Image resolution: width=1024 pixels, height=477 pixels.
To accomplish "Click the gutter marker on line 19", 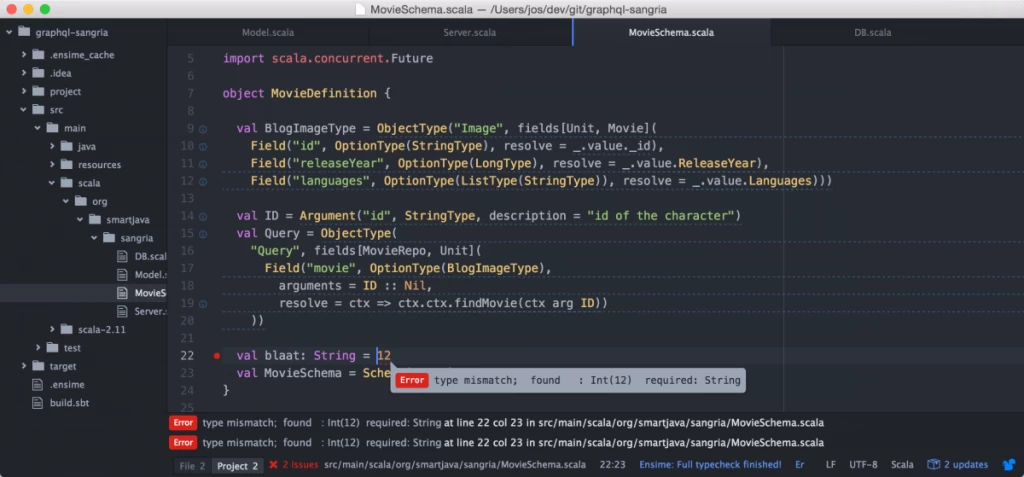I will pyautogui.click(x=202, y=304).
